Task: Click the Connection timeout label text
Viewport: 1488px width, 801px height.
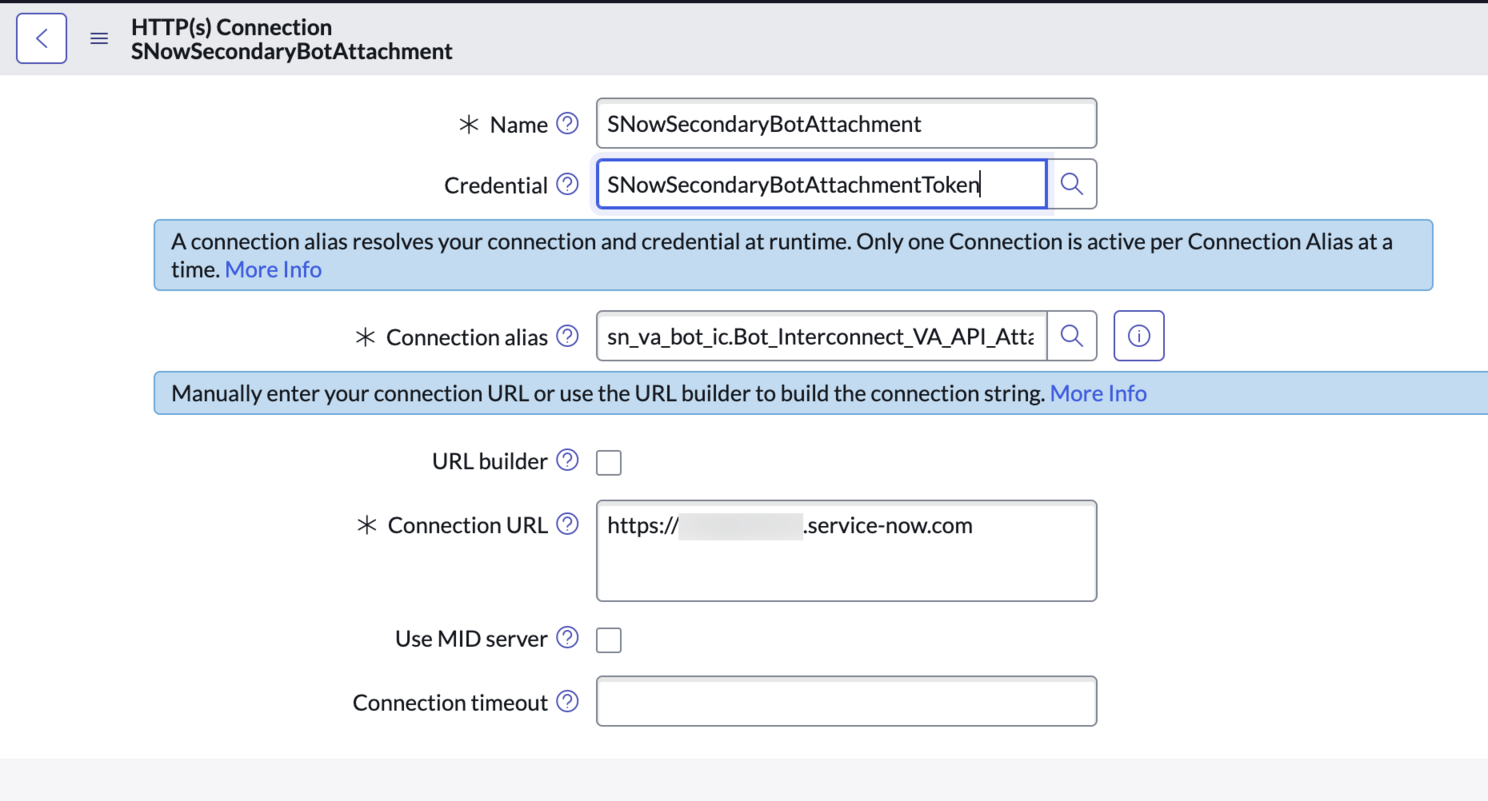Action: [450, 703]
